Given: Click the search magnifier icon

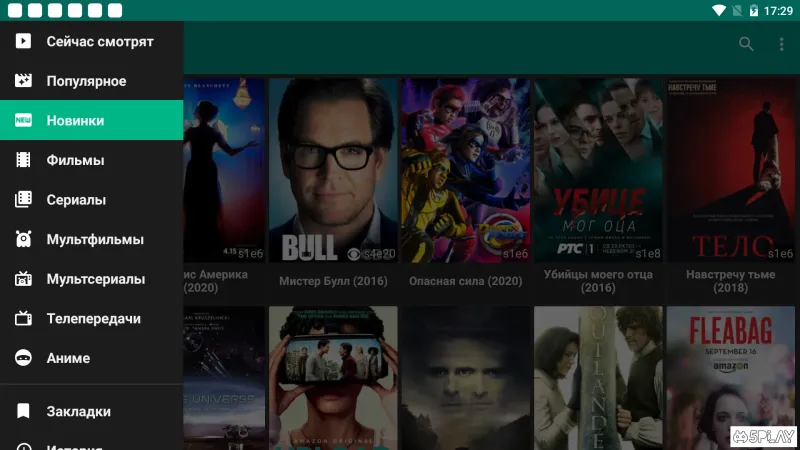Looking at the screenshot, I should click(746, 44).
